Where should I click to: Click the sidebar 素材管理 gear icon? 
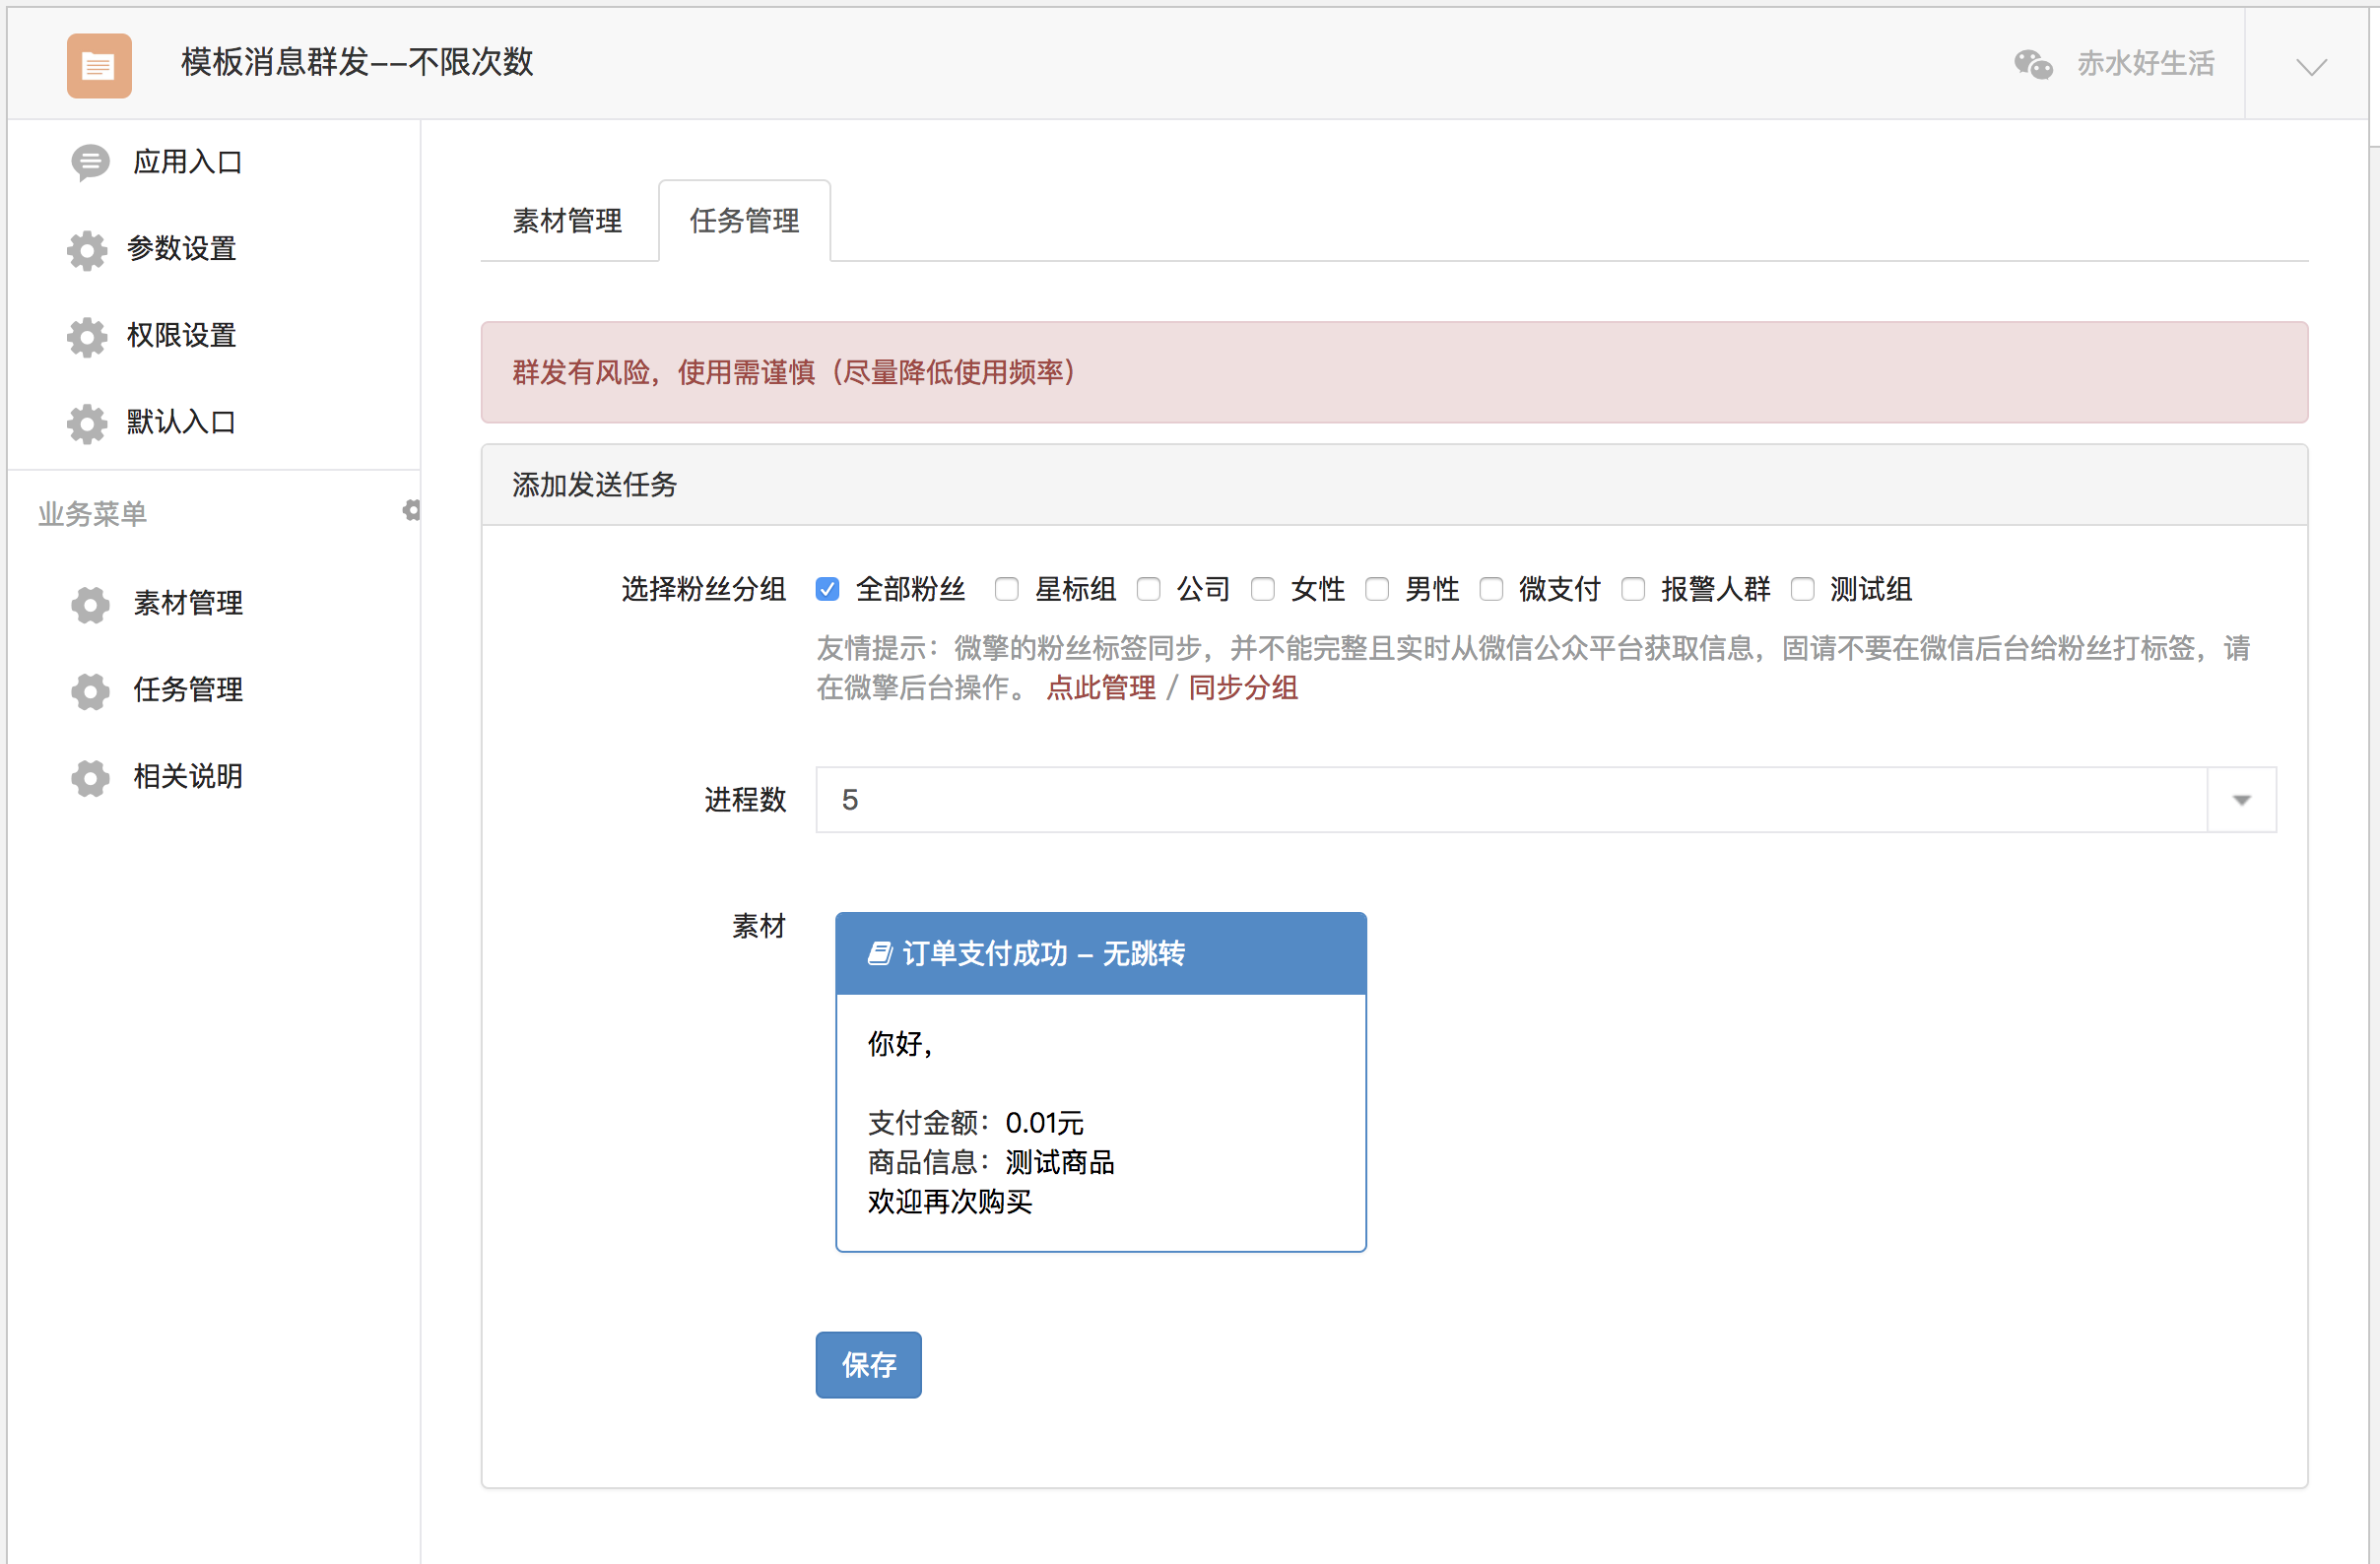point(90,605)
